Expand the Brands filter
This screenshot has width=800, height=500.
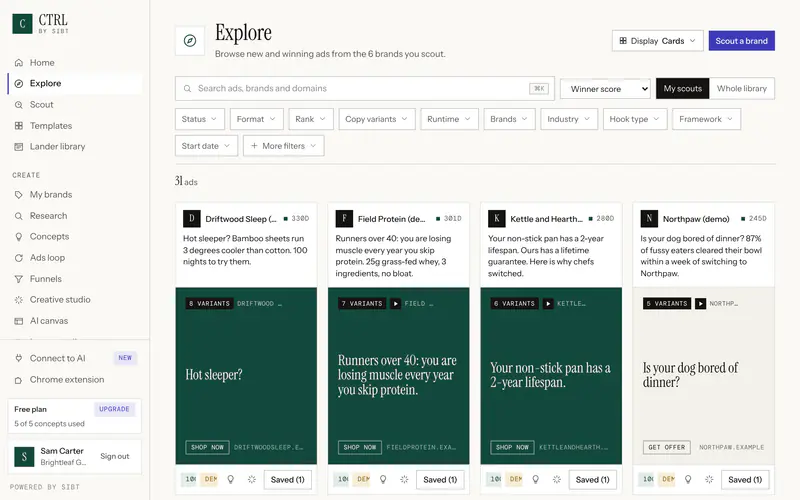click(509, 119)
